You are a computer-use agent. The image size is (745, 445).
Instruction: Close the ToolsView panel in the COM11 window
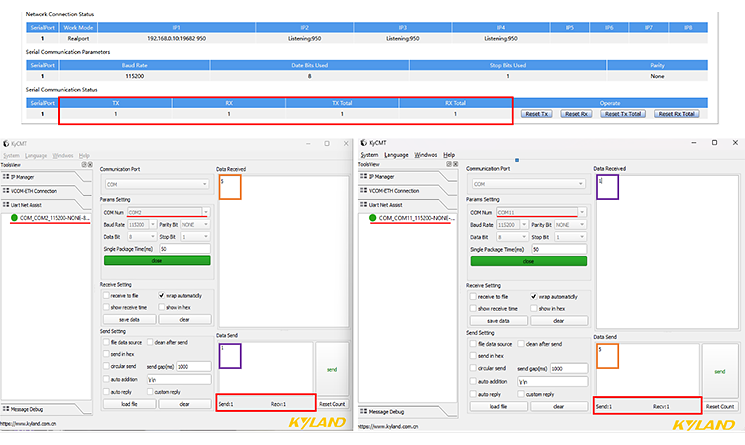point(455,164)
